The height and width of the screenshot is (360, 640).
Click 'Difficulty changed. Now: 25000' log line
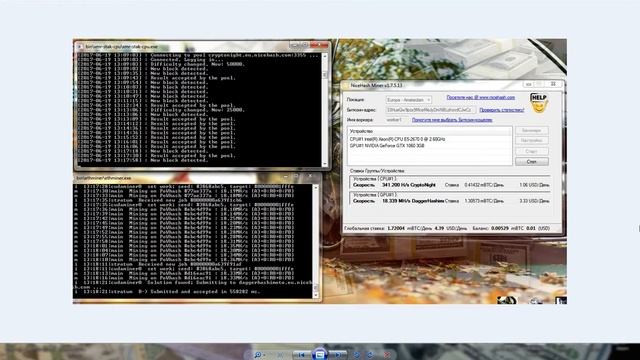point(160,110)
